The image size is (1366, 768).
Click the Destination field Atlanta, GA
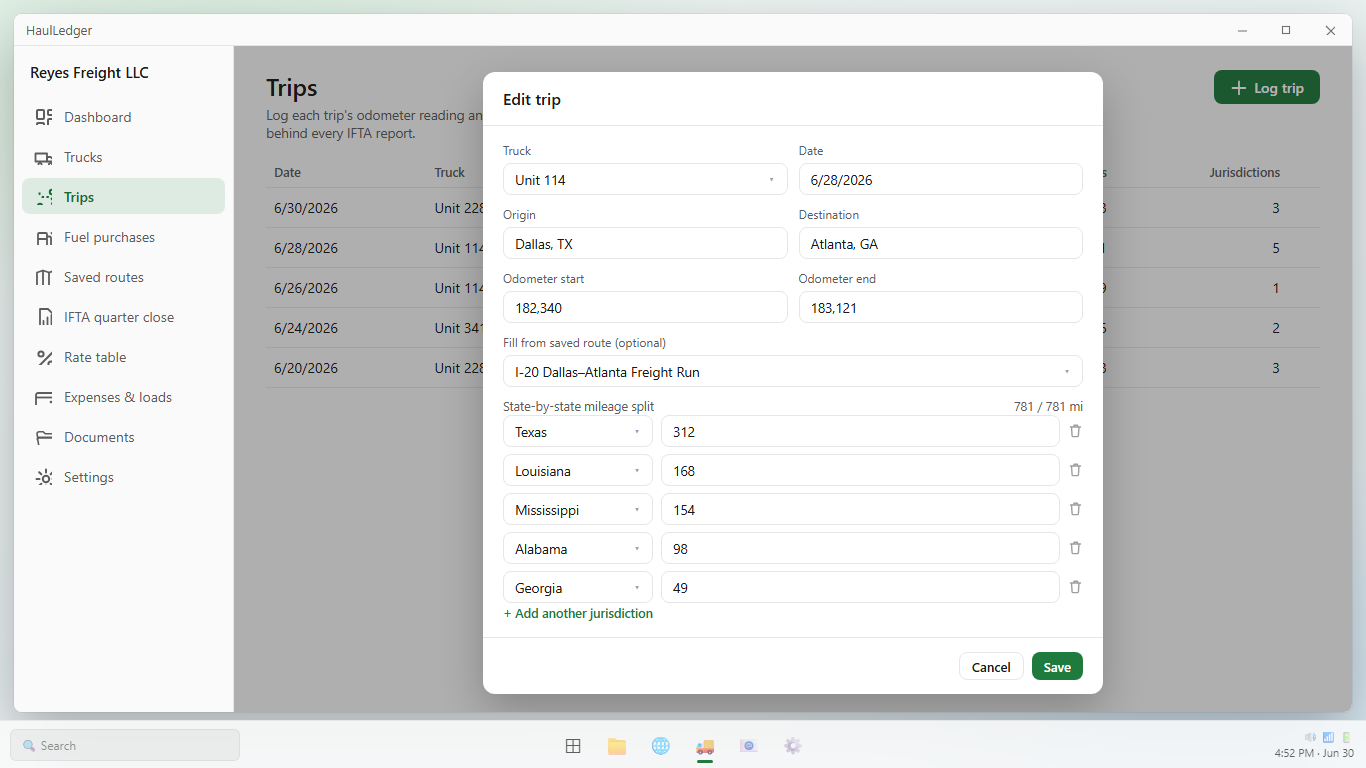click(x=941, y=244)
